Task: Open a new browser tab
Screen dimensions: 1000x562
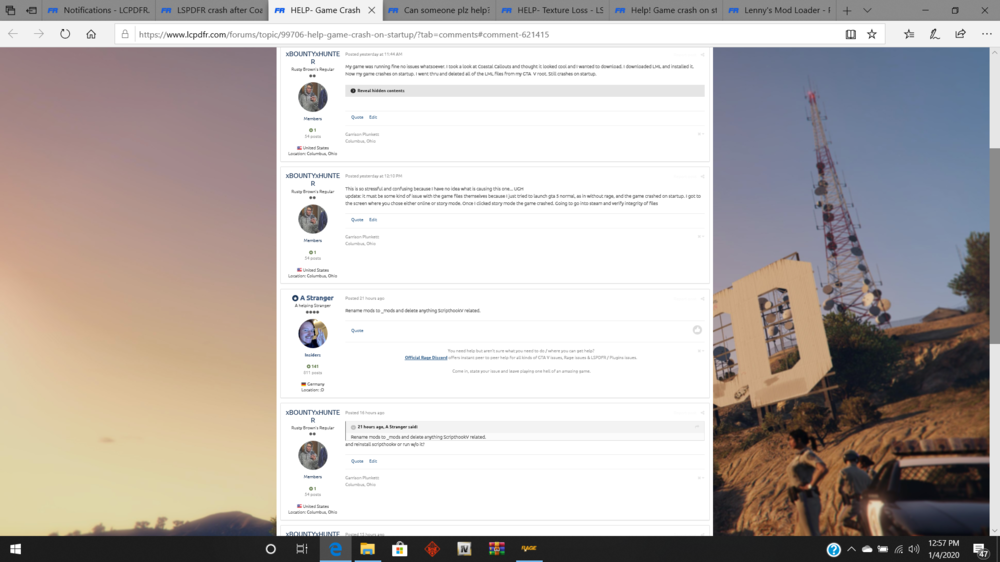Action: [x=847, y=10]
